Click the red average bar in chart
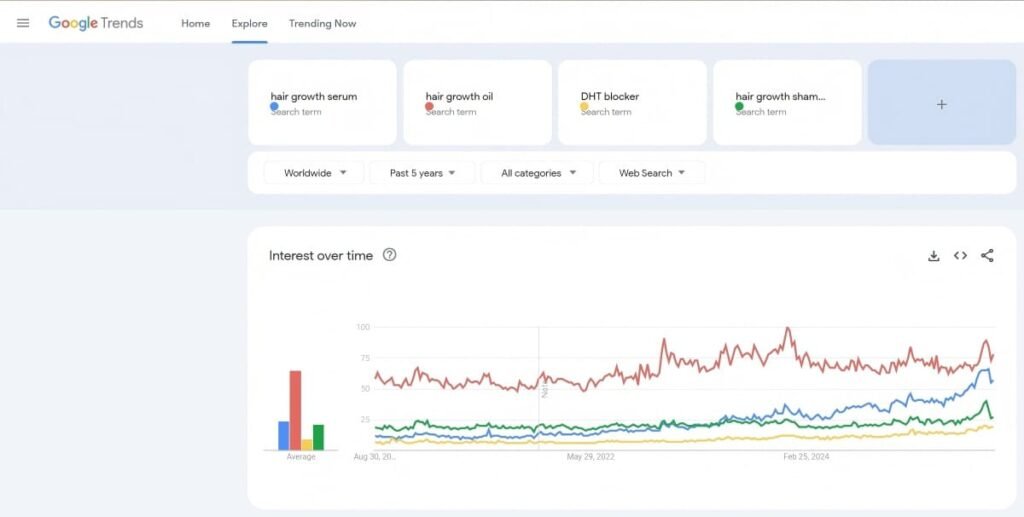 (295, 410)
